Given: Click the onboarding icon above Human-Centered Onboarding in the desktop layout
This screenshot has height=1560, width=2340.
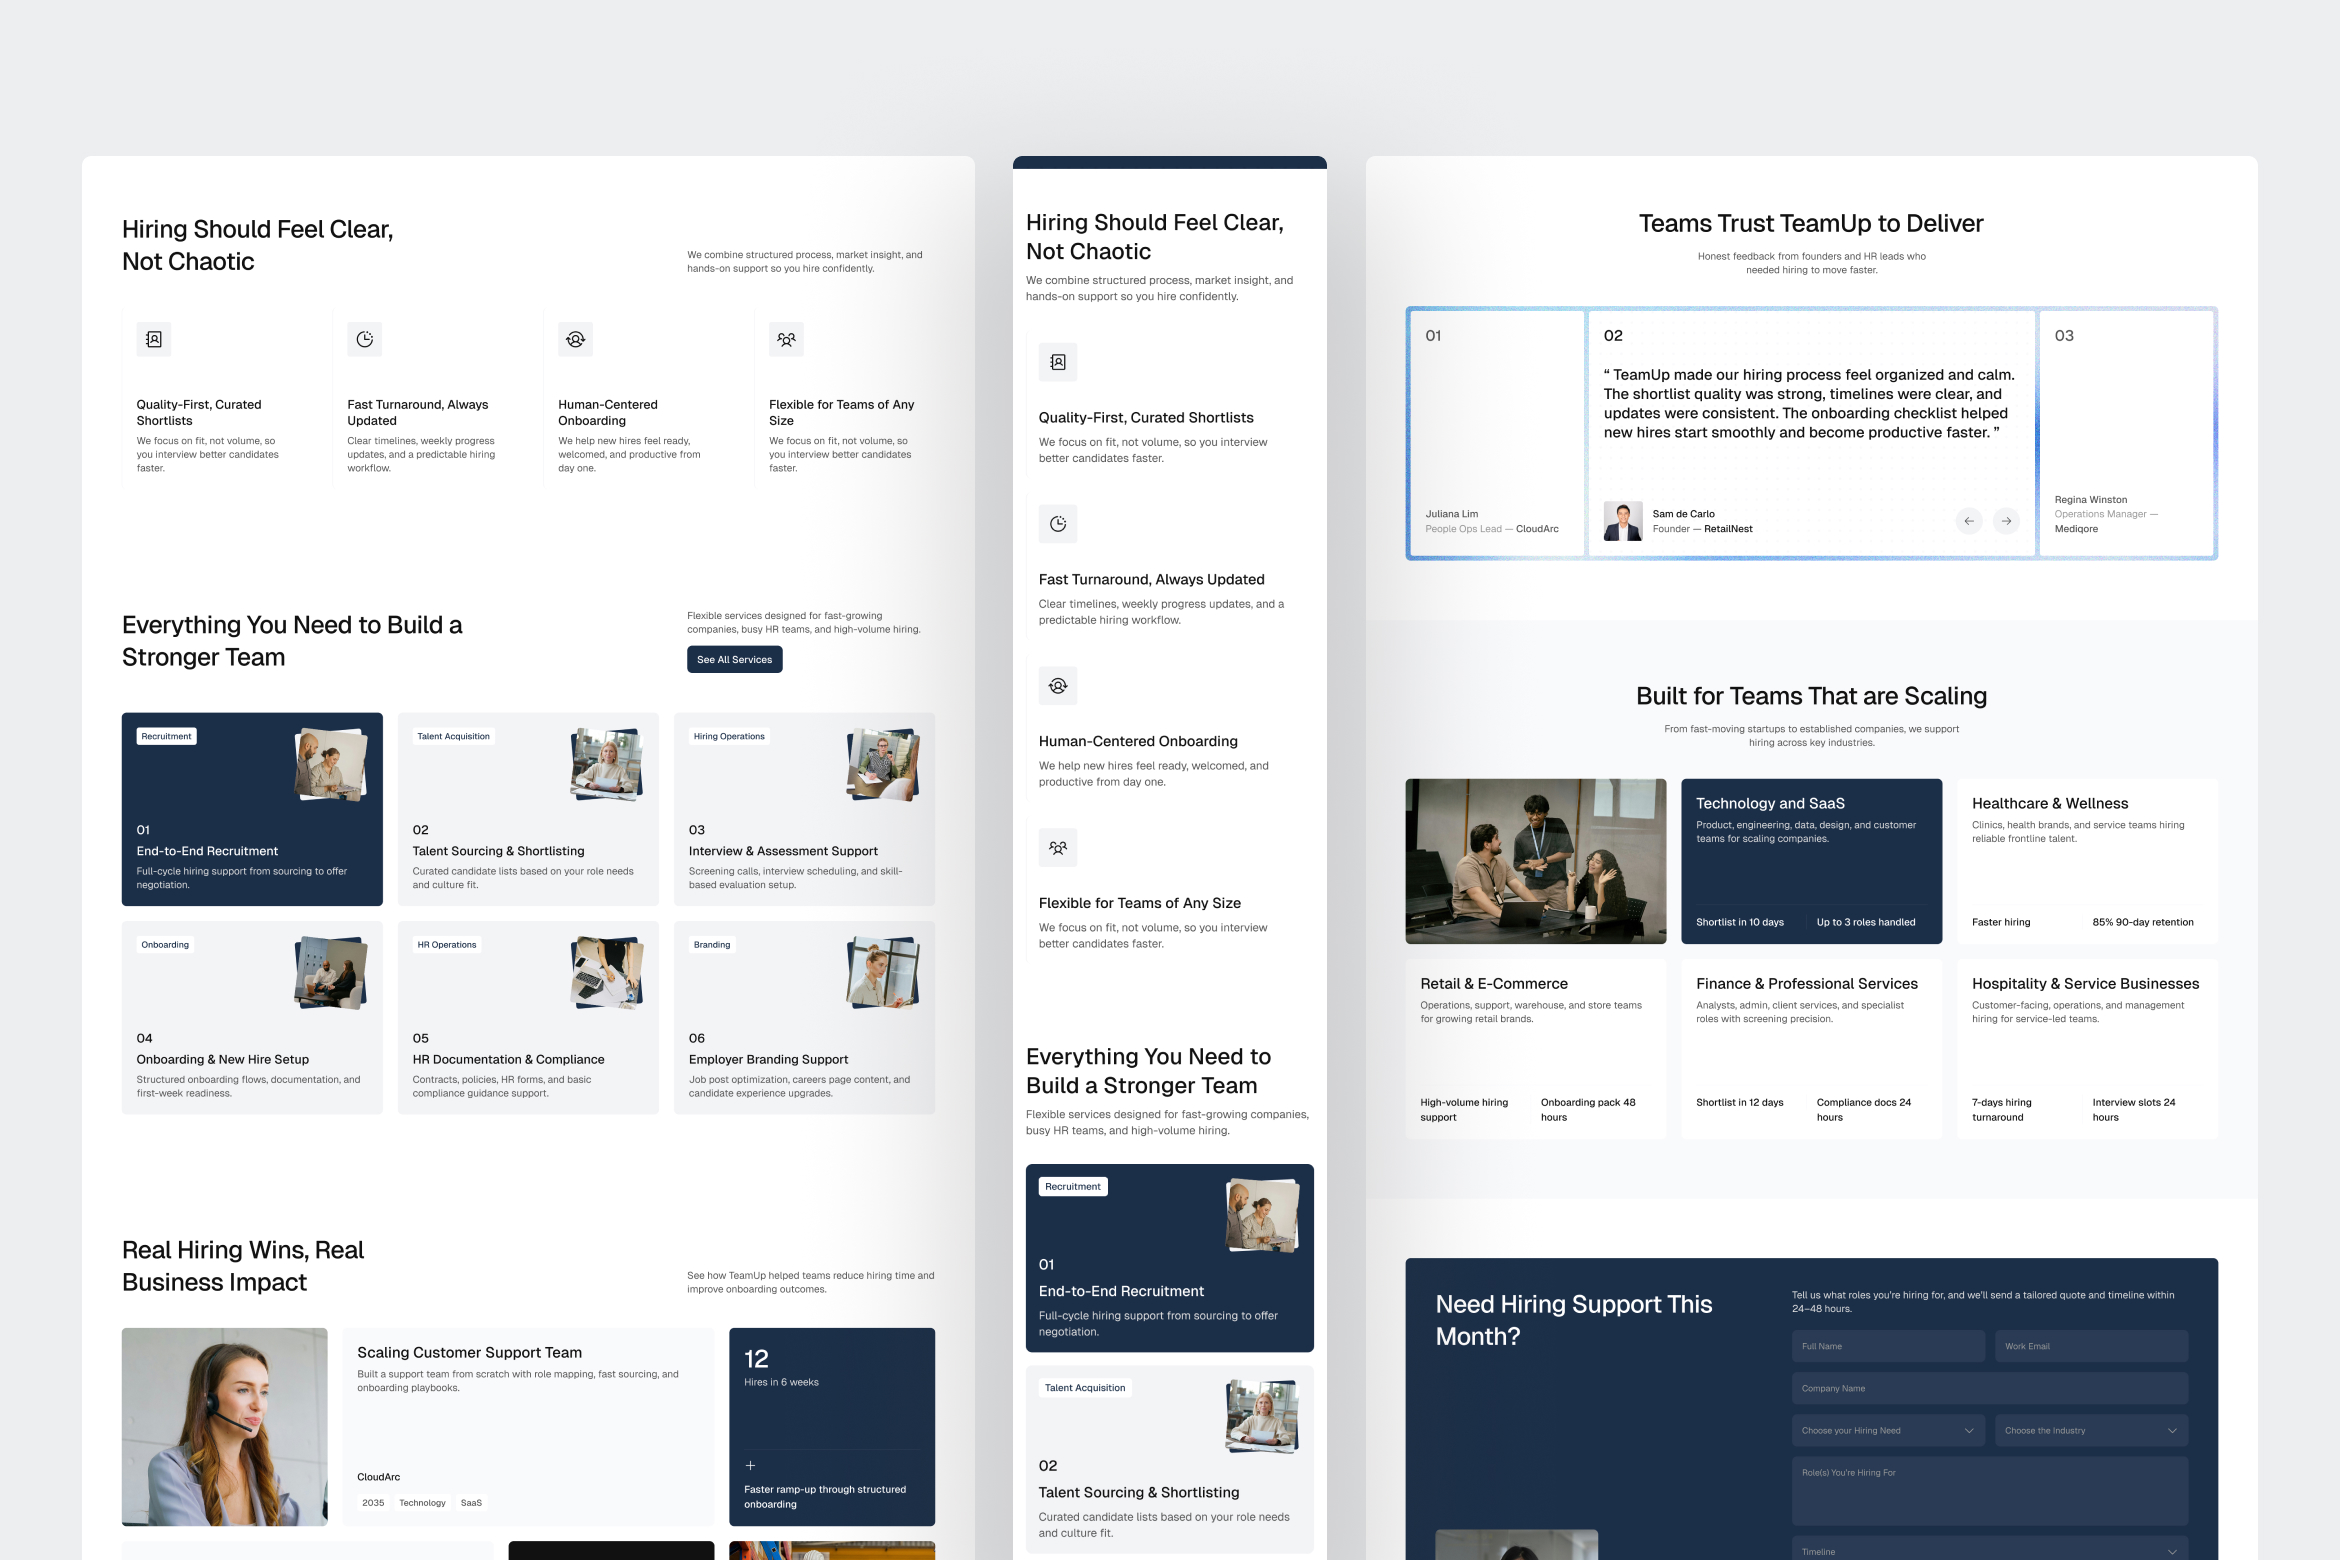Looking at the screenshot, I should 576,340.
